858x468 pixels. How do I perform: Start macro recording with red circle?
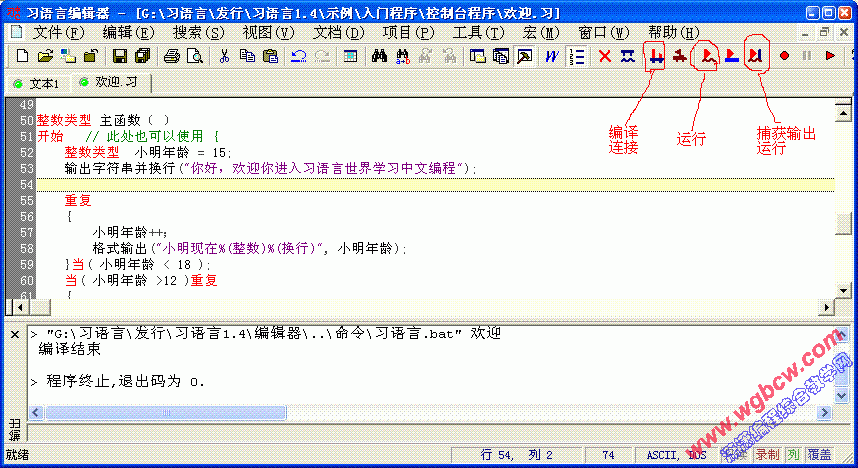[784, 56]
